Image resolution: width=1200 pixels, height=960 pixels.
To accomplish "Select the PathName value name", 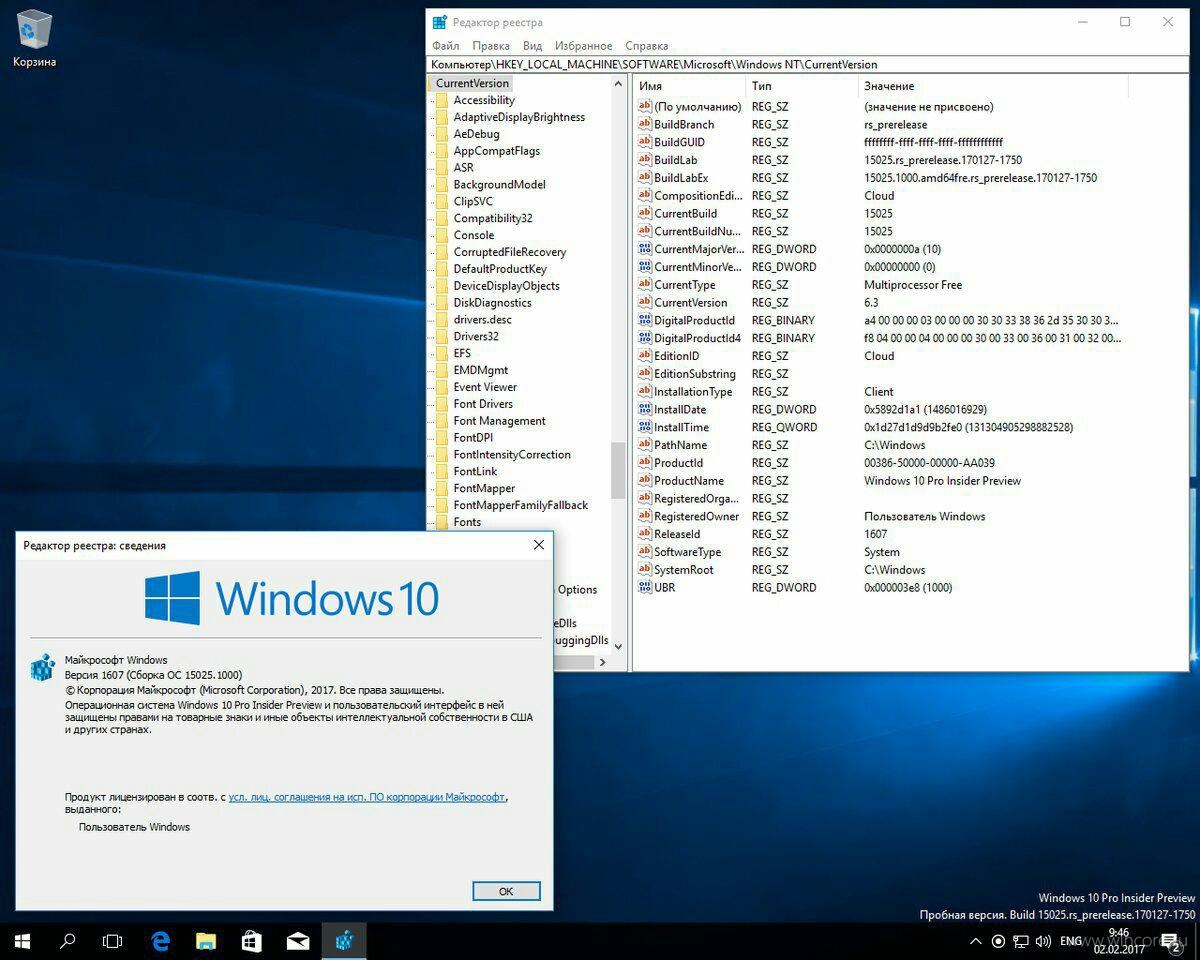I will (x=680, y=445).
